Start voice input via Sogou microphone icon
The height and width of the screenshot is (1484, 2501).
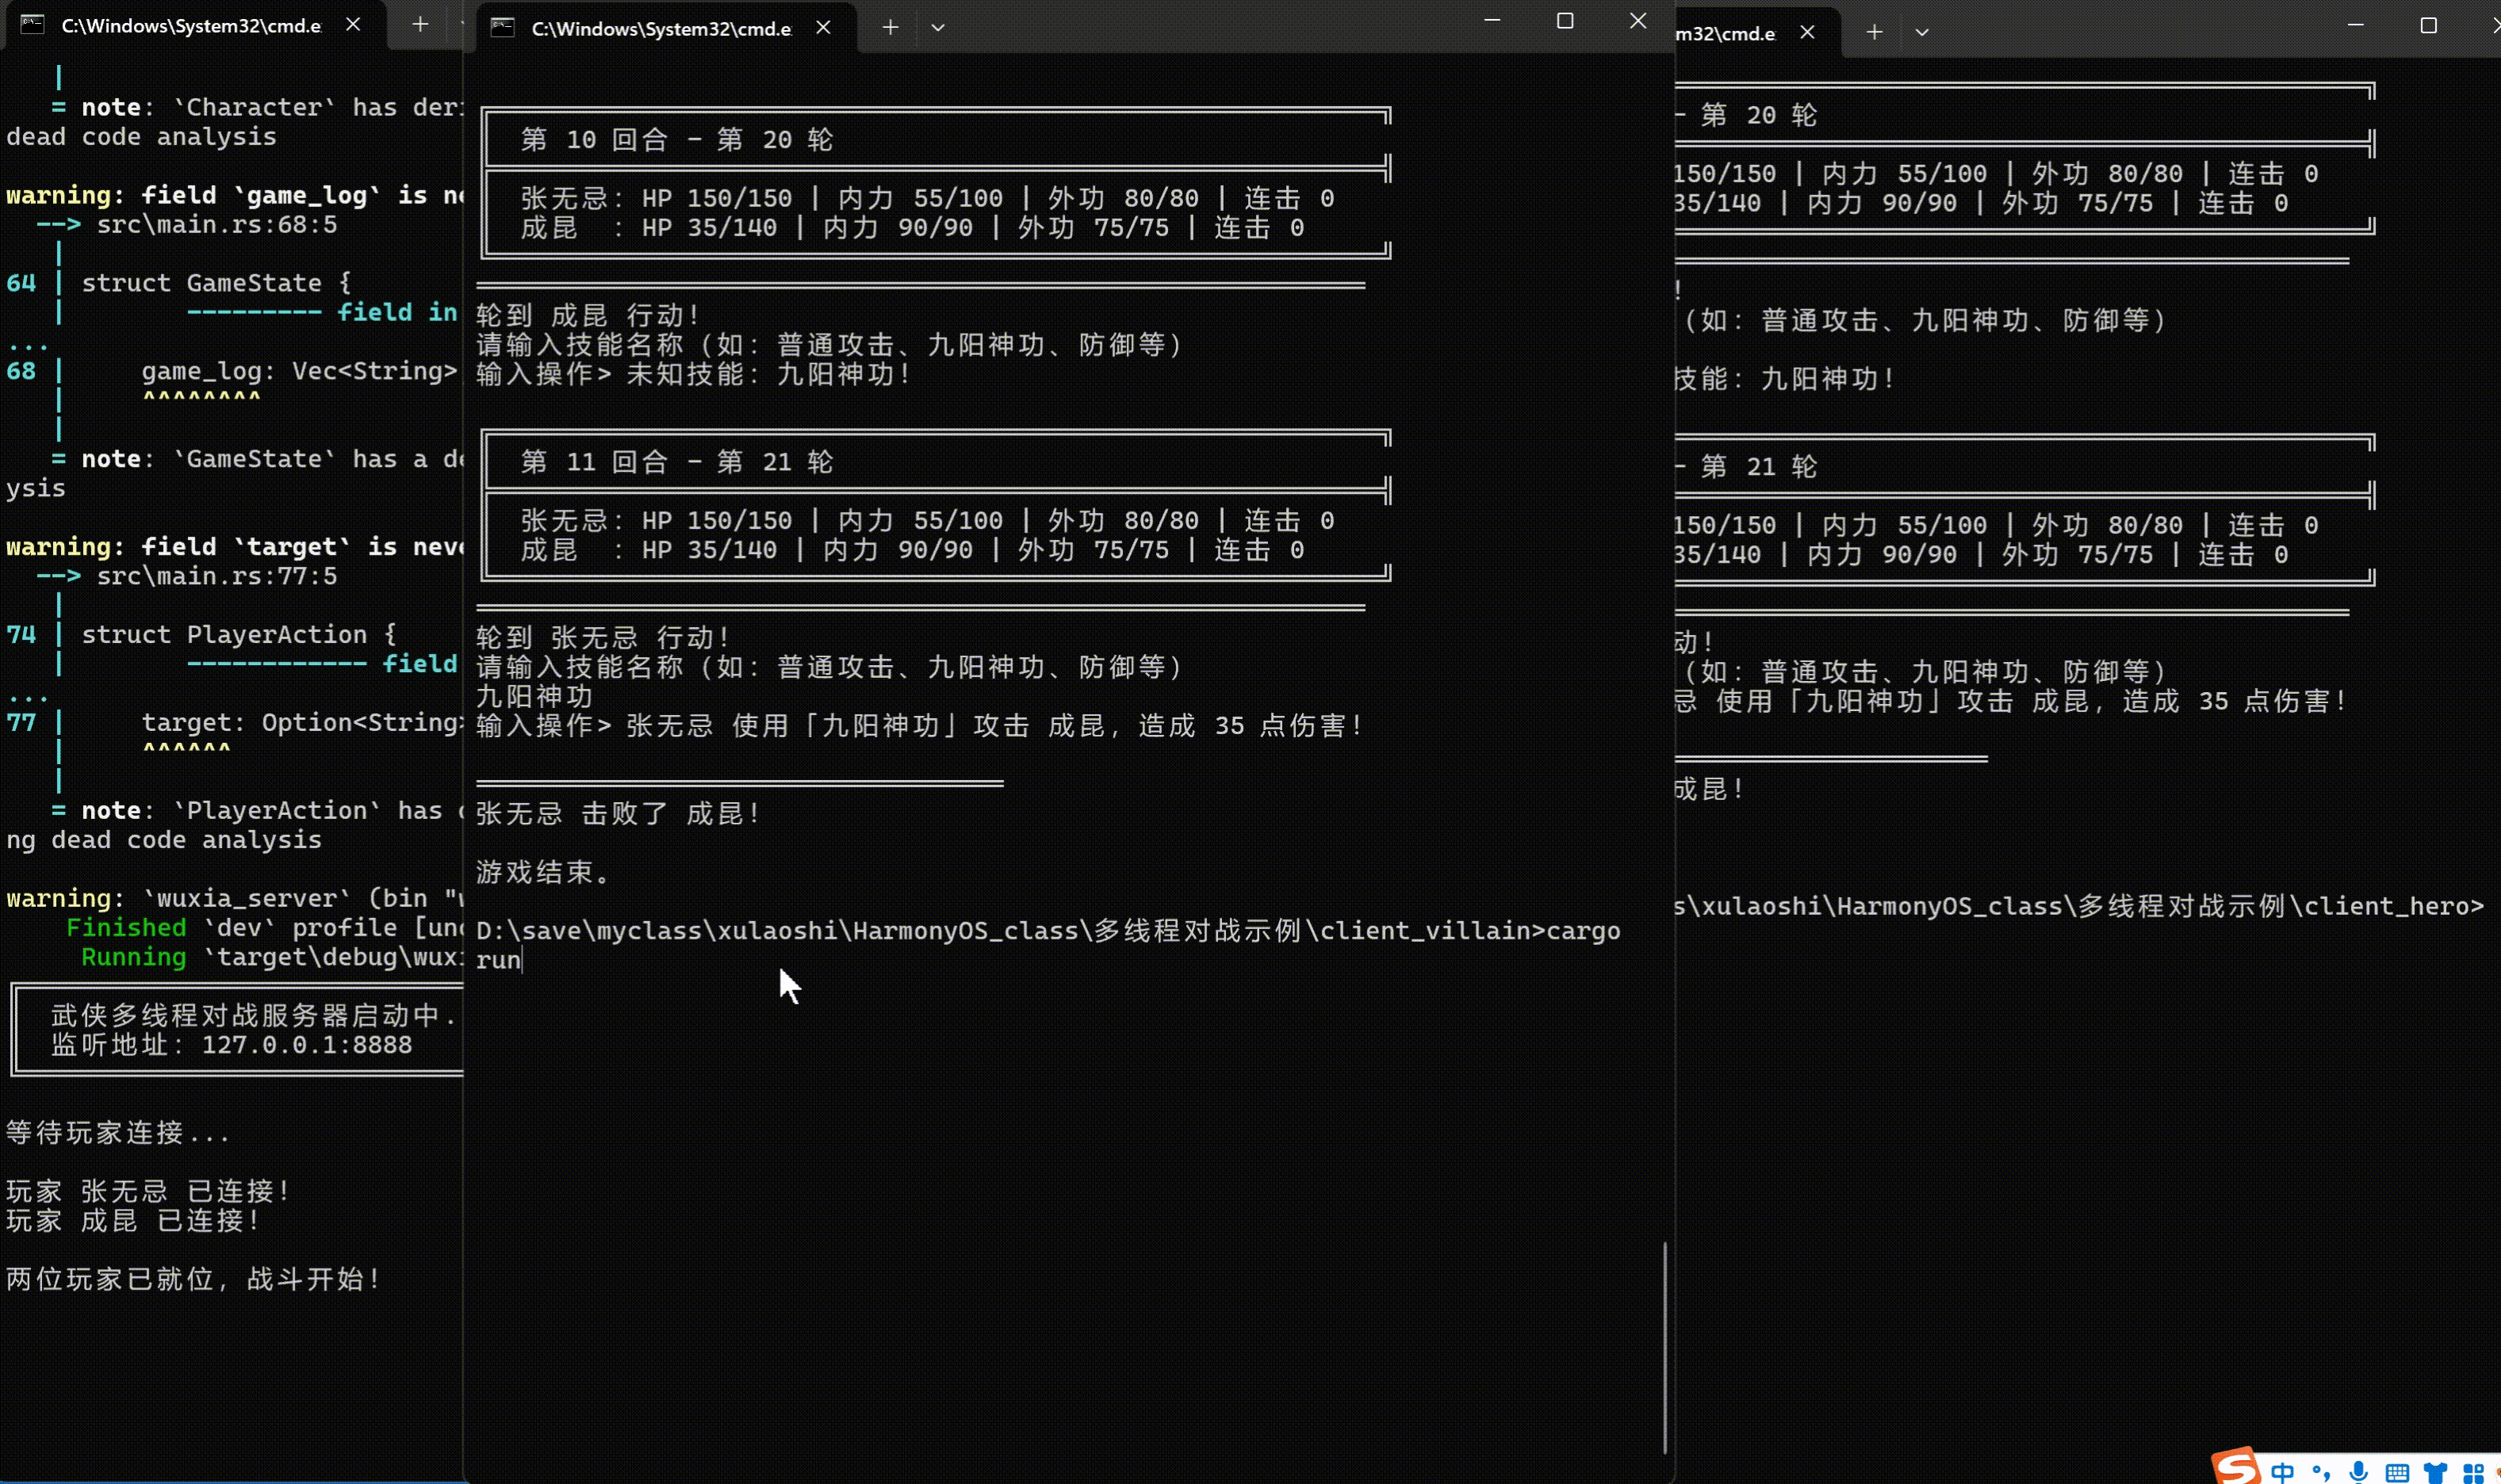(2359, 1472)
